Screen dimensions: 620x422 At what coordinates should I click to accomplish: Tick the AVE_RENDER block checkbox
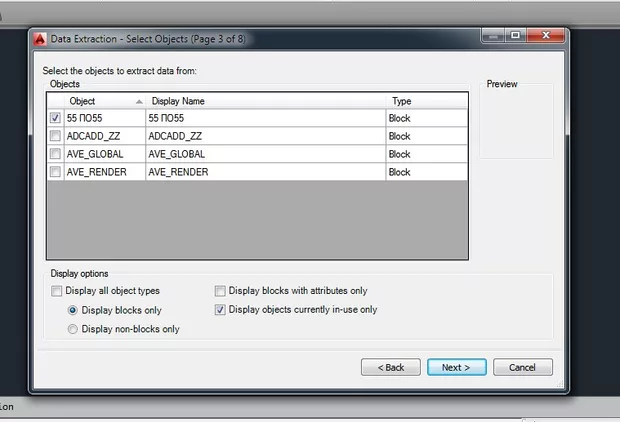[x=55, y=172]
